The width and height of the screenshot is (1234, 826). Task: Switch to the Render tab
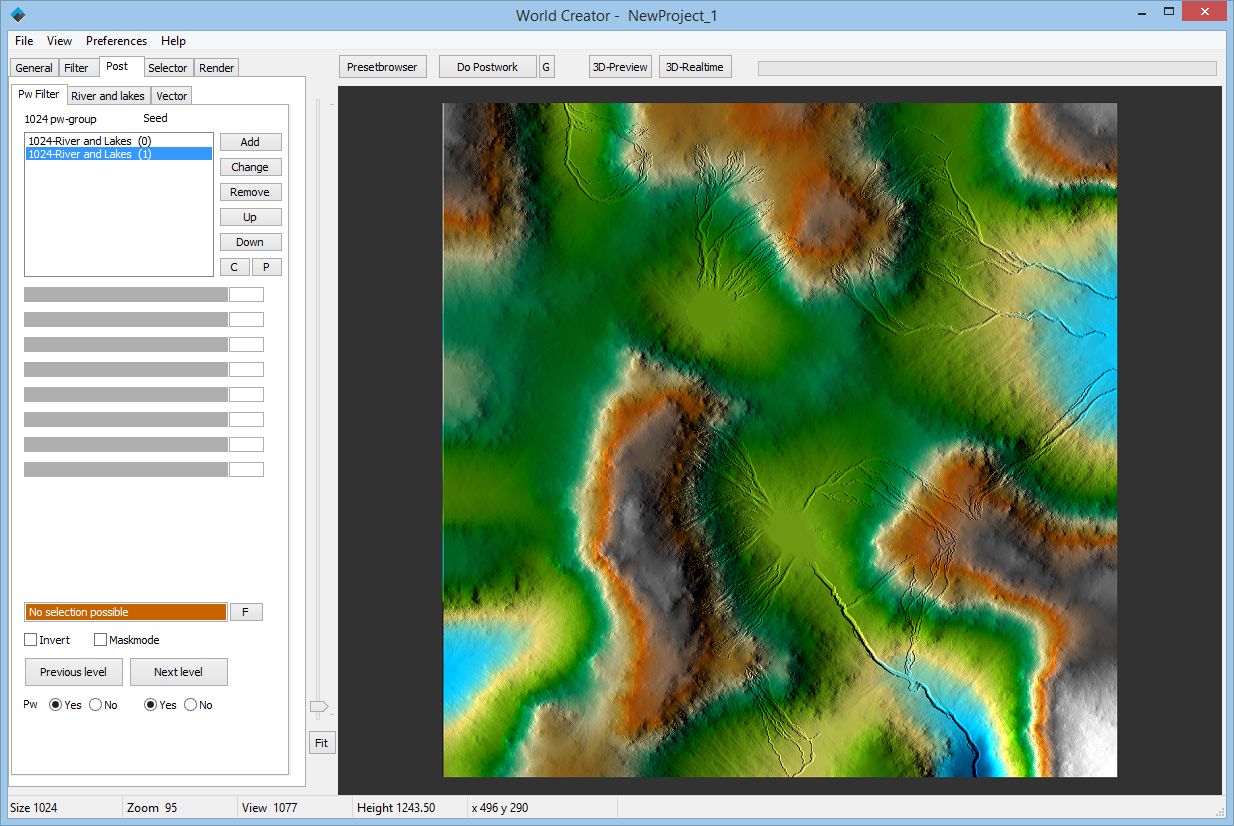216,67
